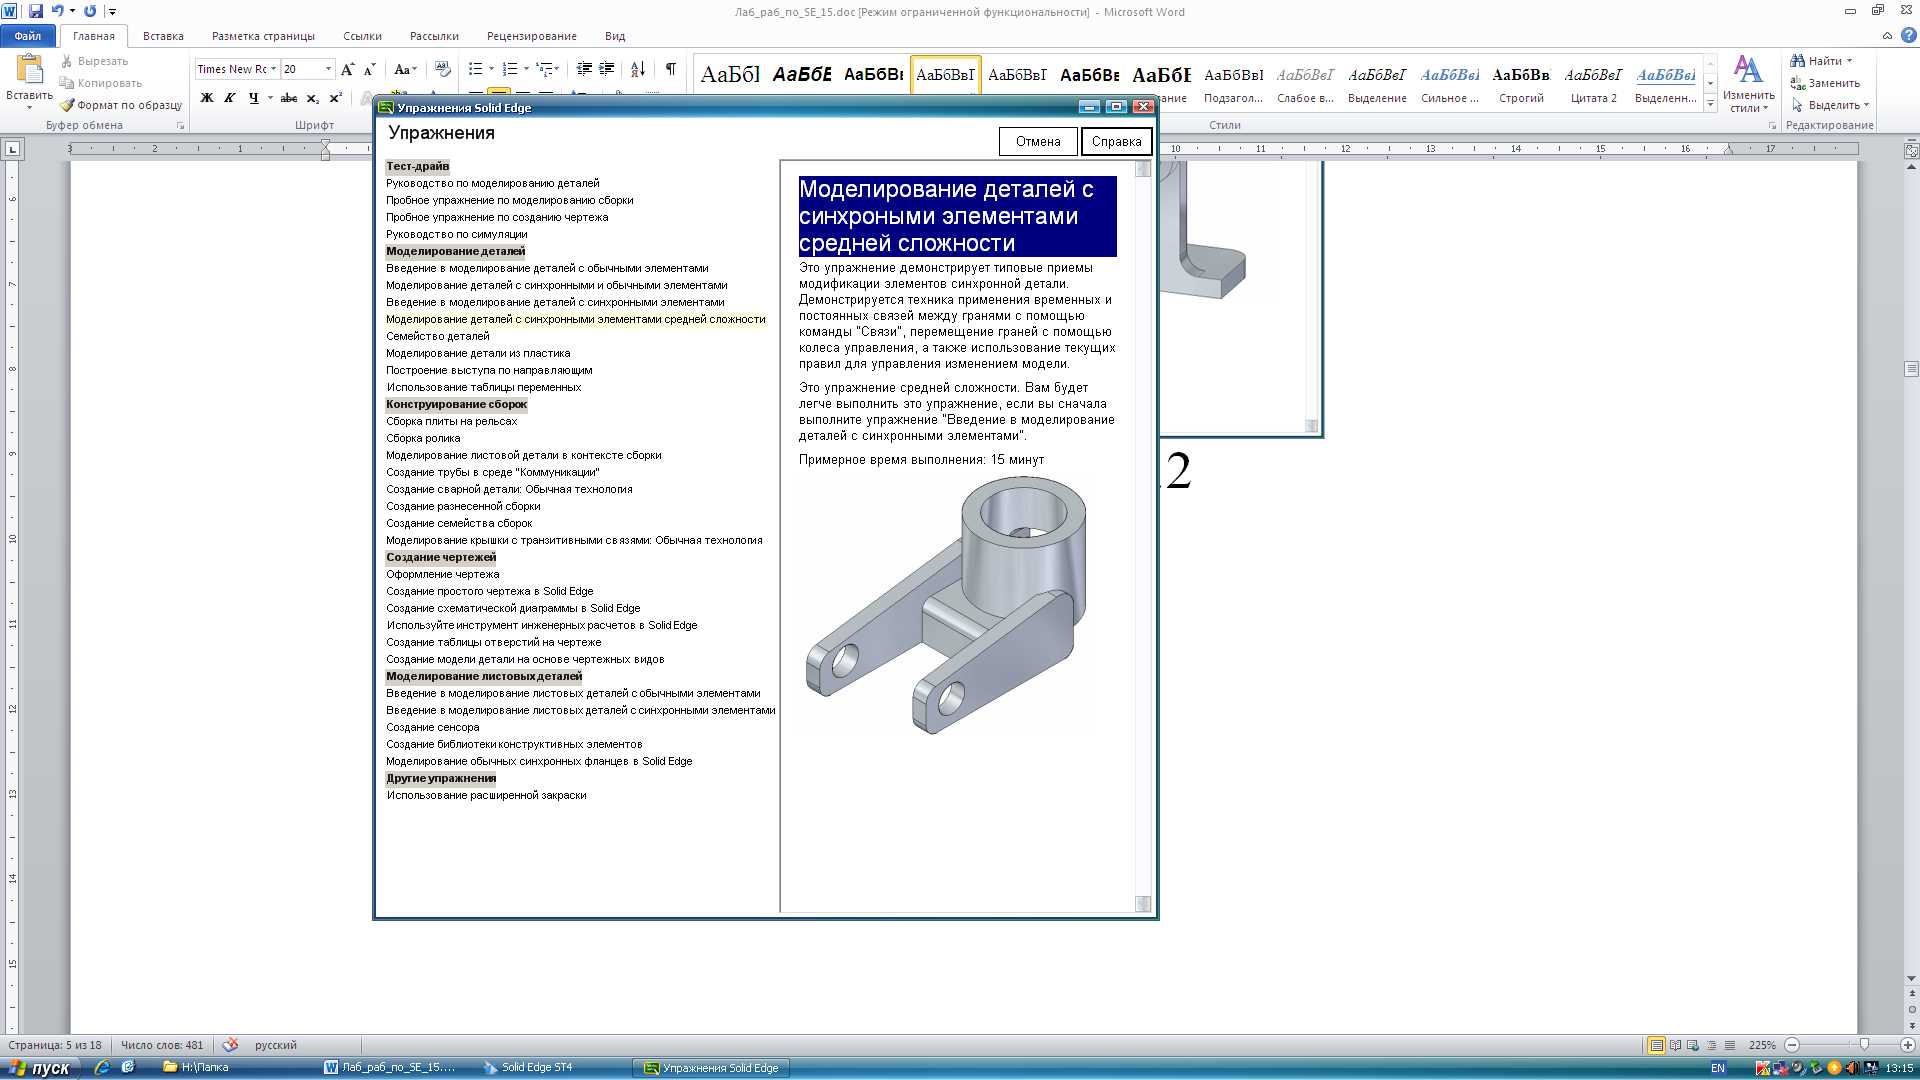This screenshot has width=1920, height=1080.
Task: Select Outline view icon in status bar
Action: (1711, 1045)
